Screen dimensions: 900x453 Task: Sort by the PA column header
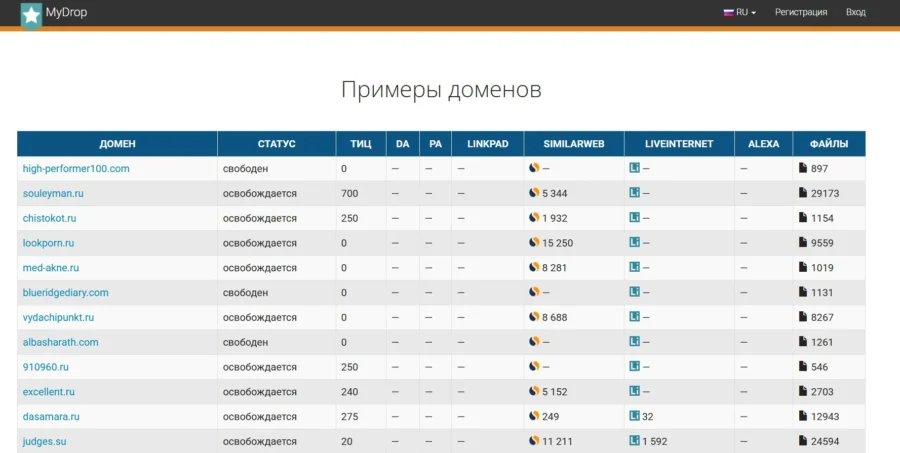(436, 144)
